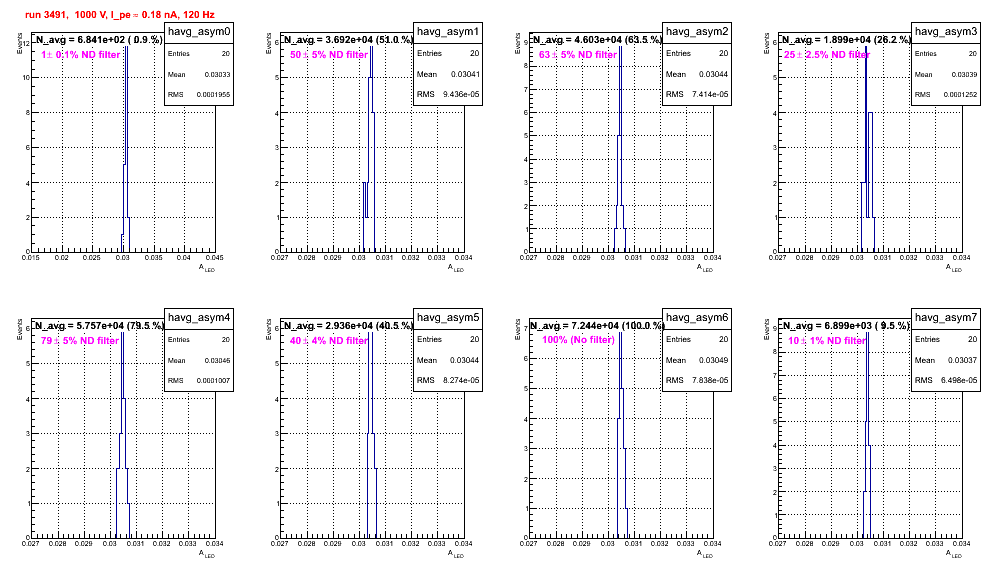Click RMS 9.436e-05 in havg_asym1 stats

tap(448, 94)
